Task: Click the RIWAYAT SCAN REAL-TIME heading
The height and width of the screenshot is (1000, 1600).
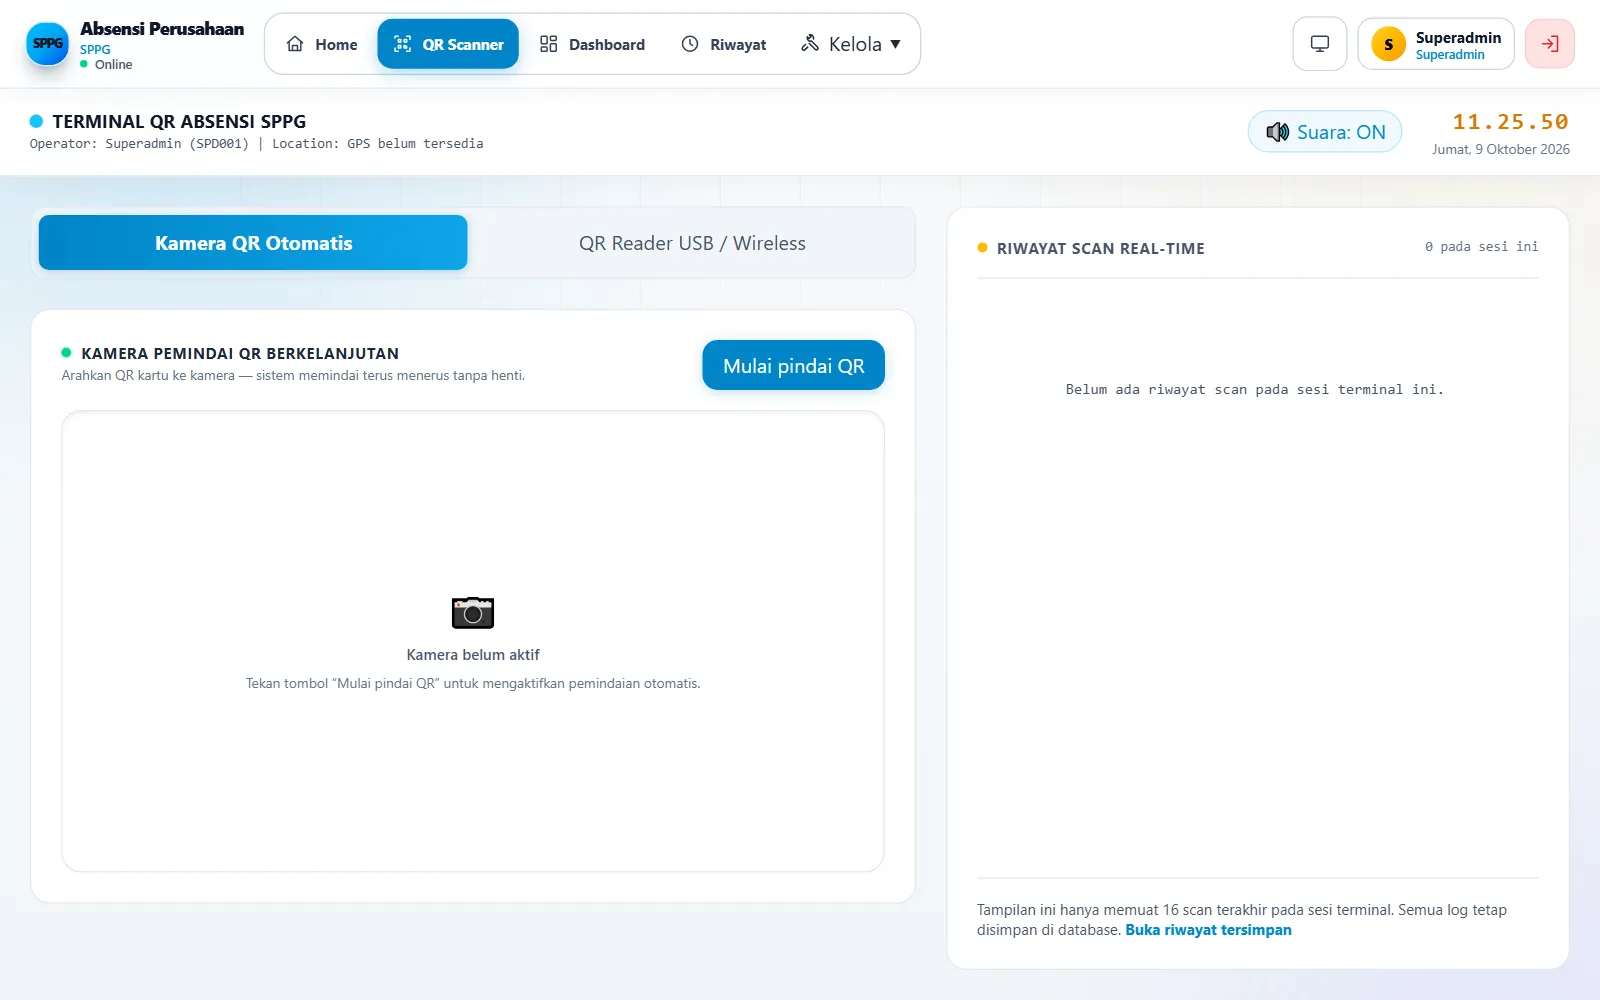Action: (x=1100, y=249)
